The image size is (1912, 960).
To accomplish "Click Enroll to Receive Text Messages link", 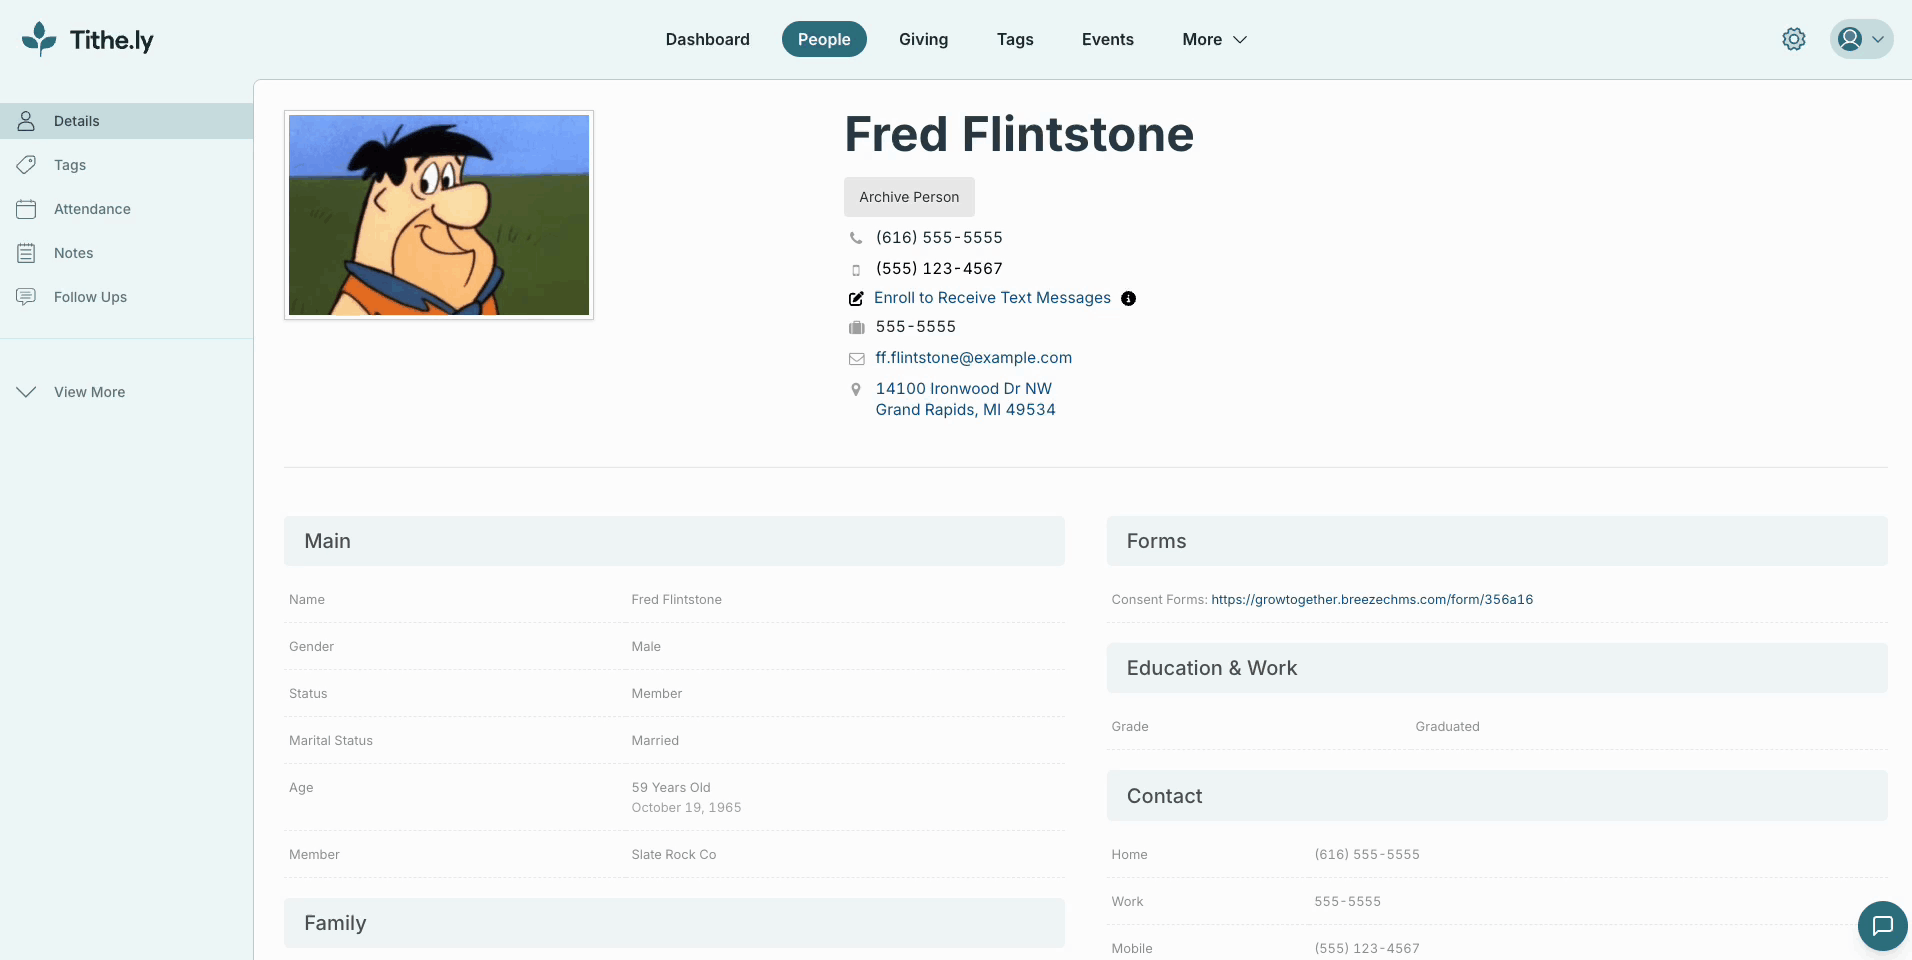I will [x=992, y=298].
